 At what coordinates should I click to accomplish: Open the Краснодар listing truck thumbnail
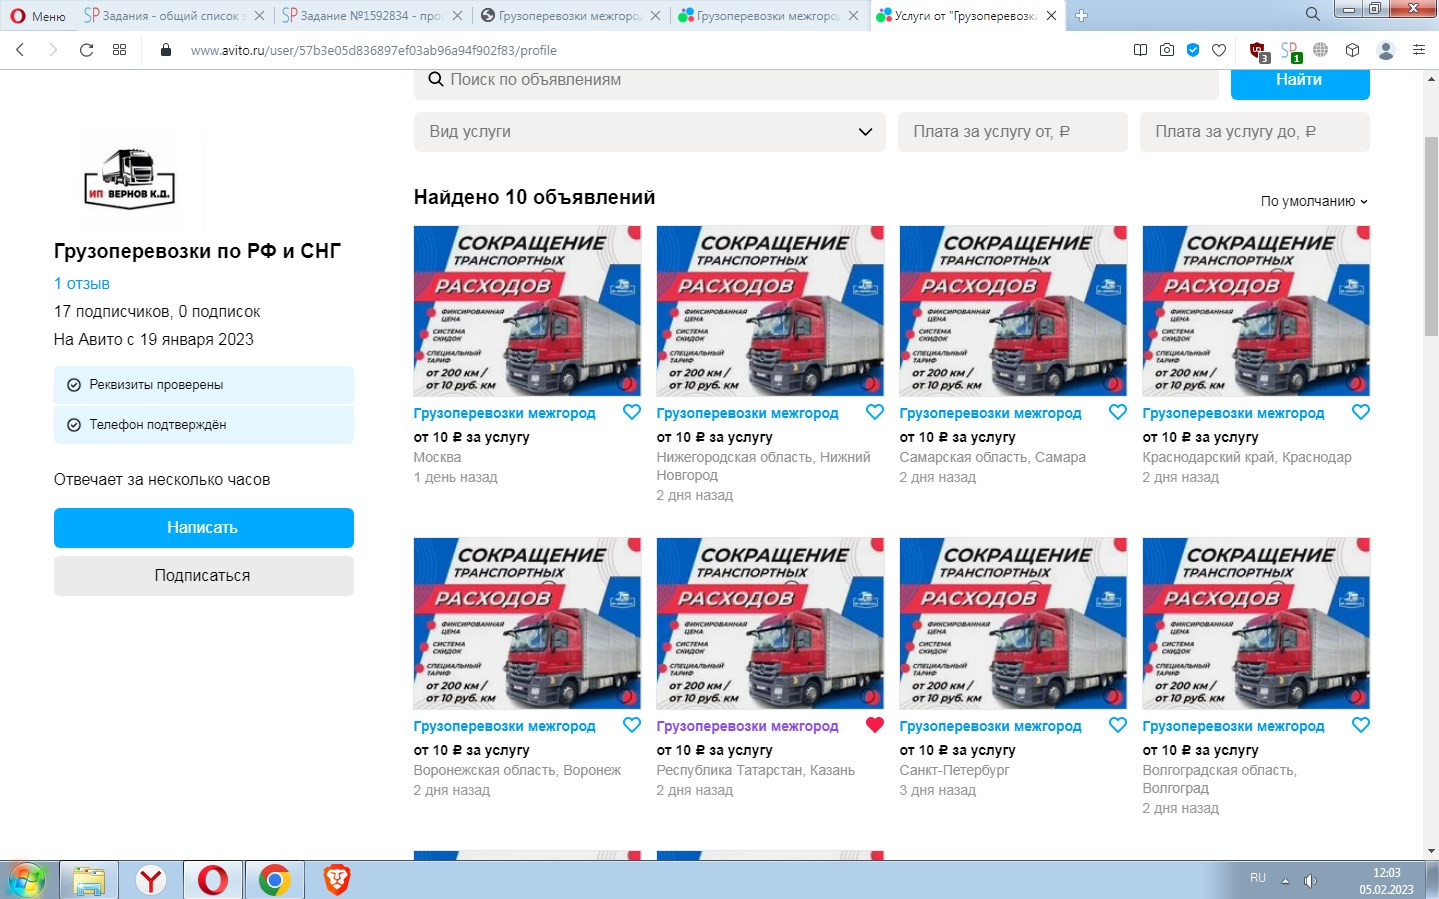pyautogui.click(x=1256, y=311)
